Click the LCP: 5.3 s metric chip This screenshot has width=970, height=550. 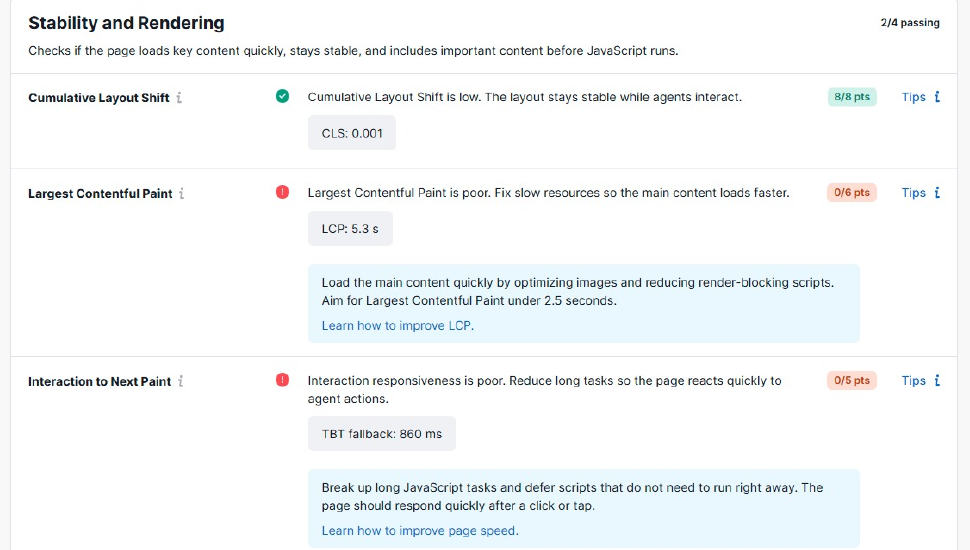(350, 229)
